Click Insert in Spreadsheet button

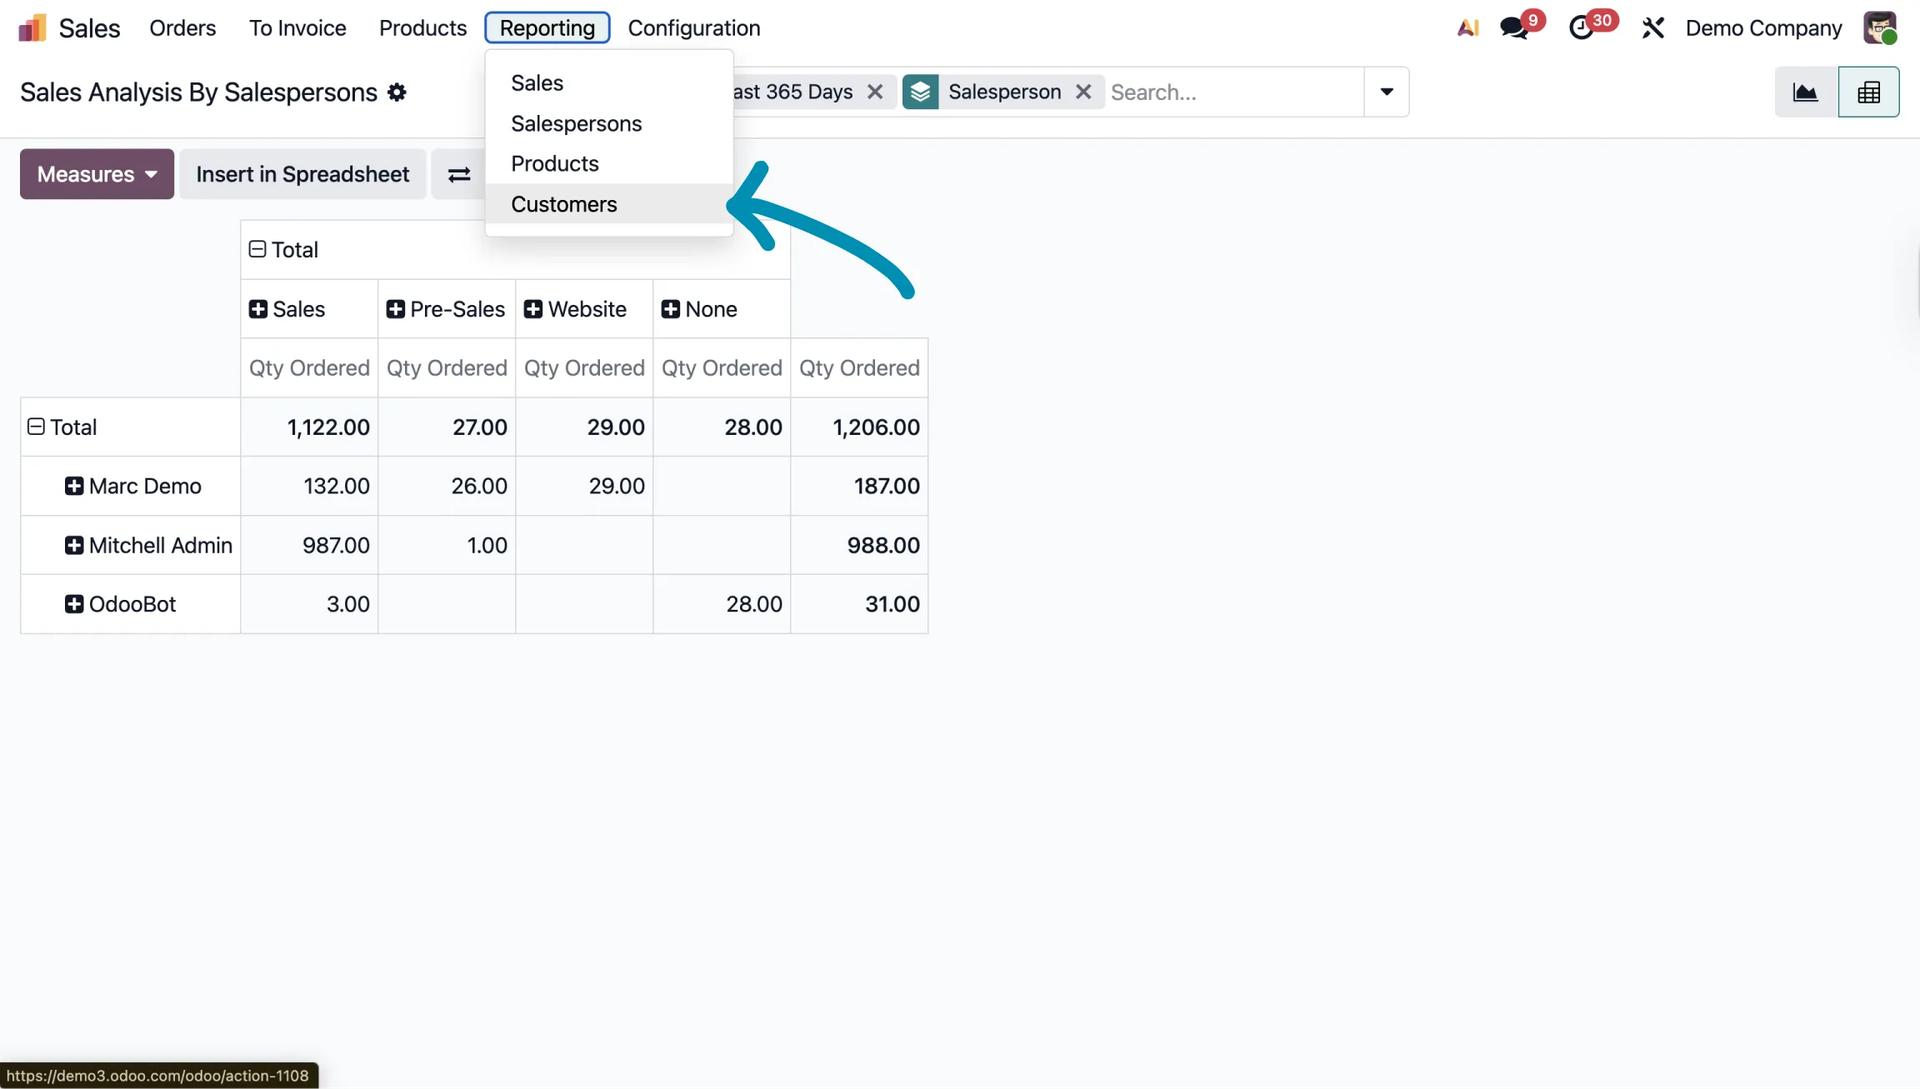coord(302,174)
